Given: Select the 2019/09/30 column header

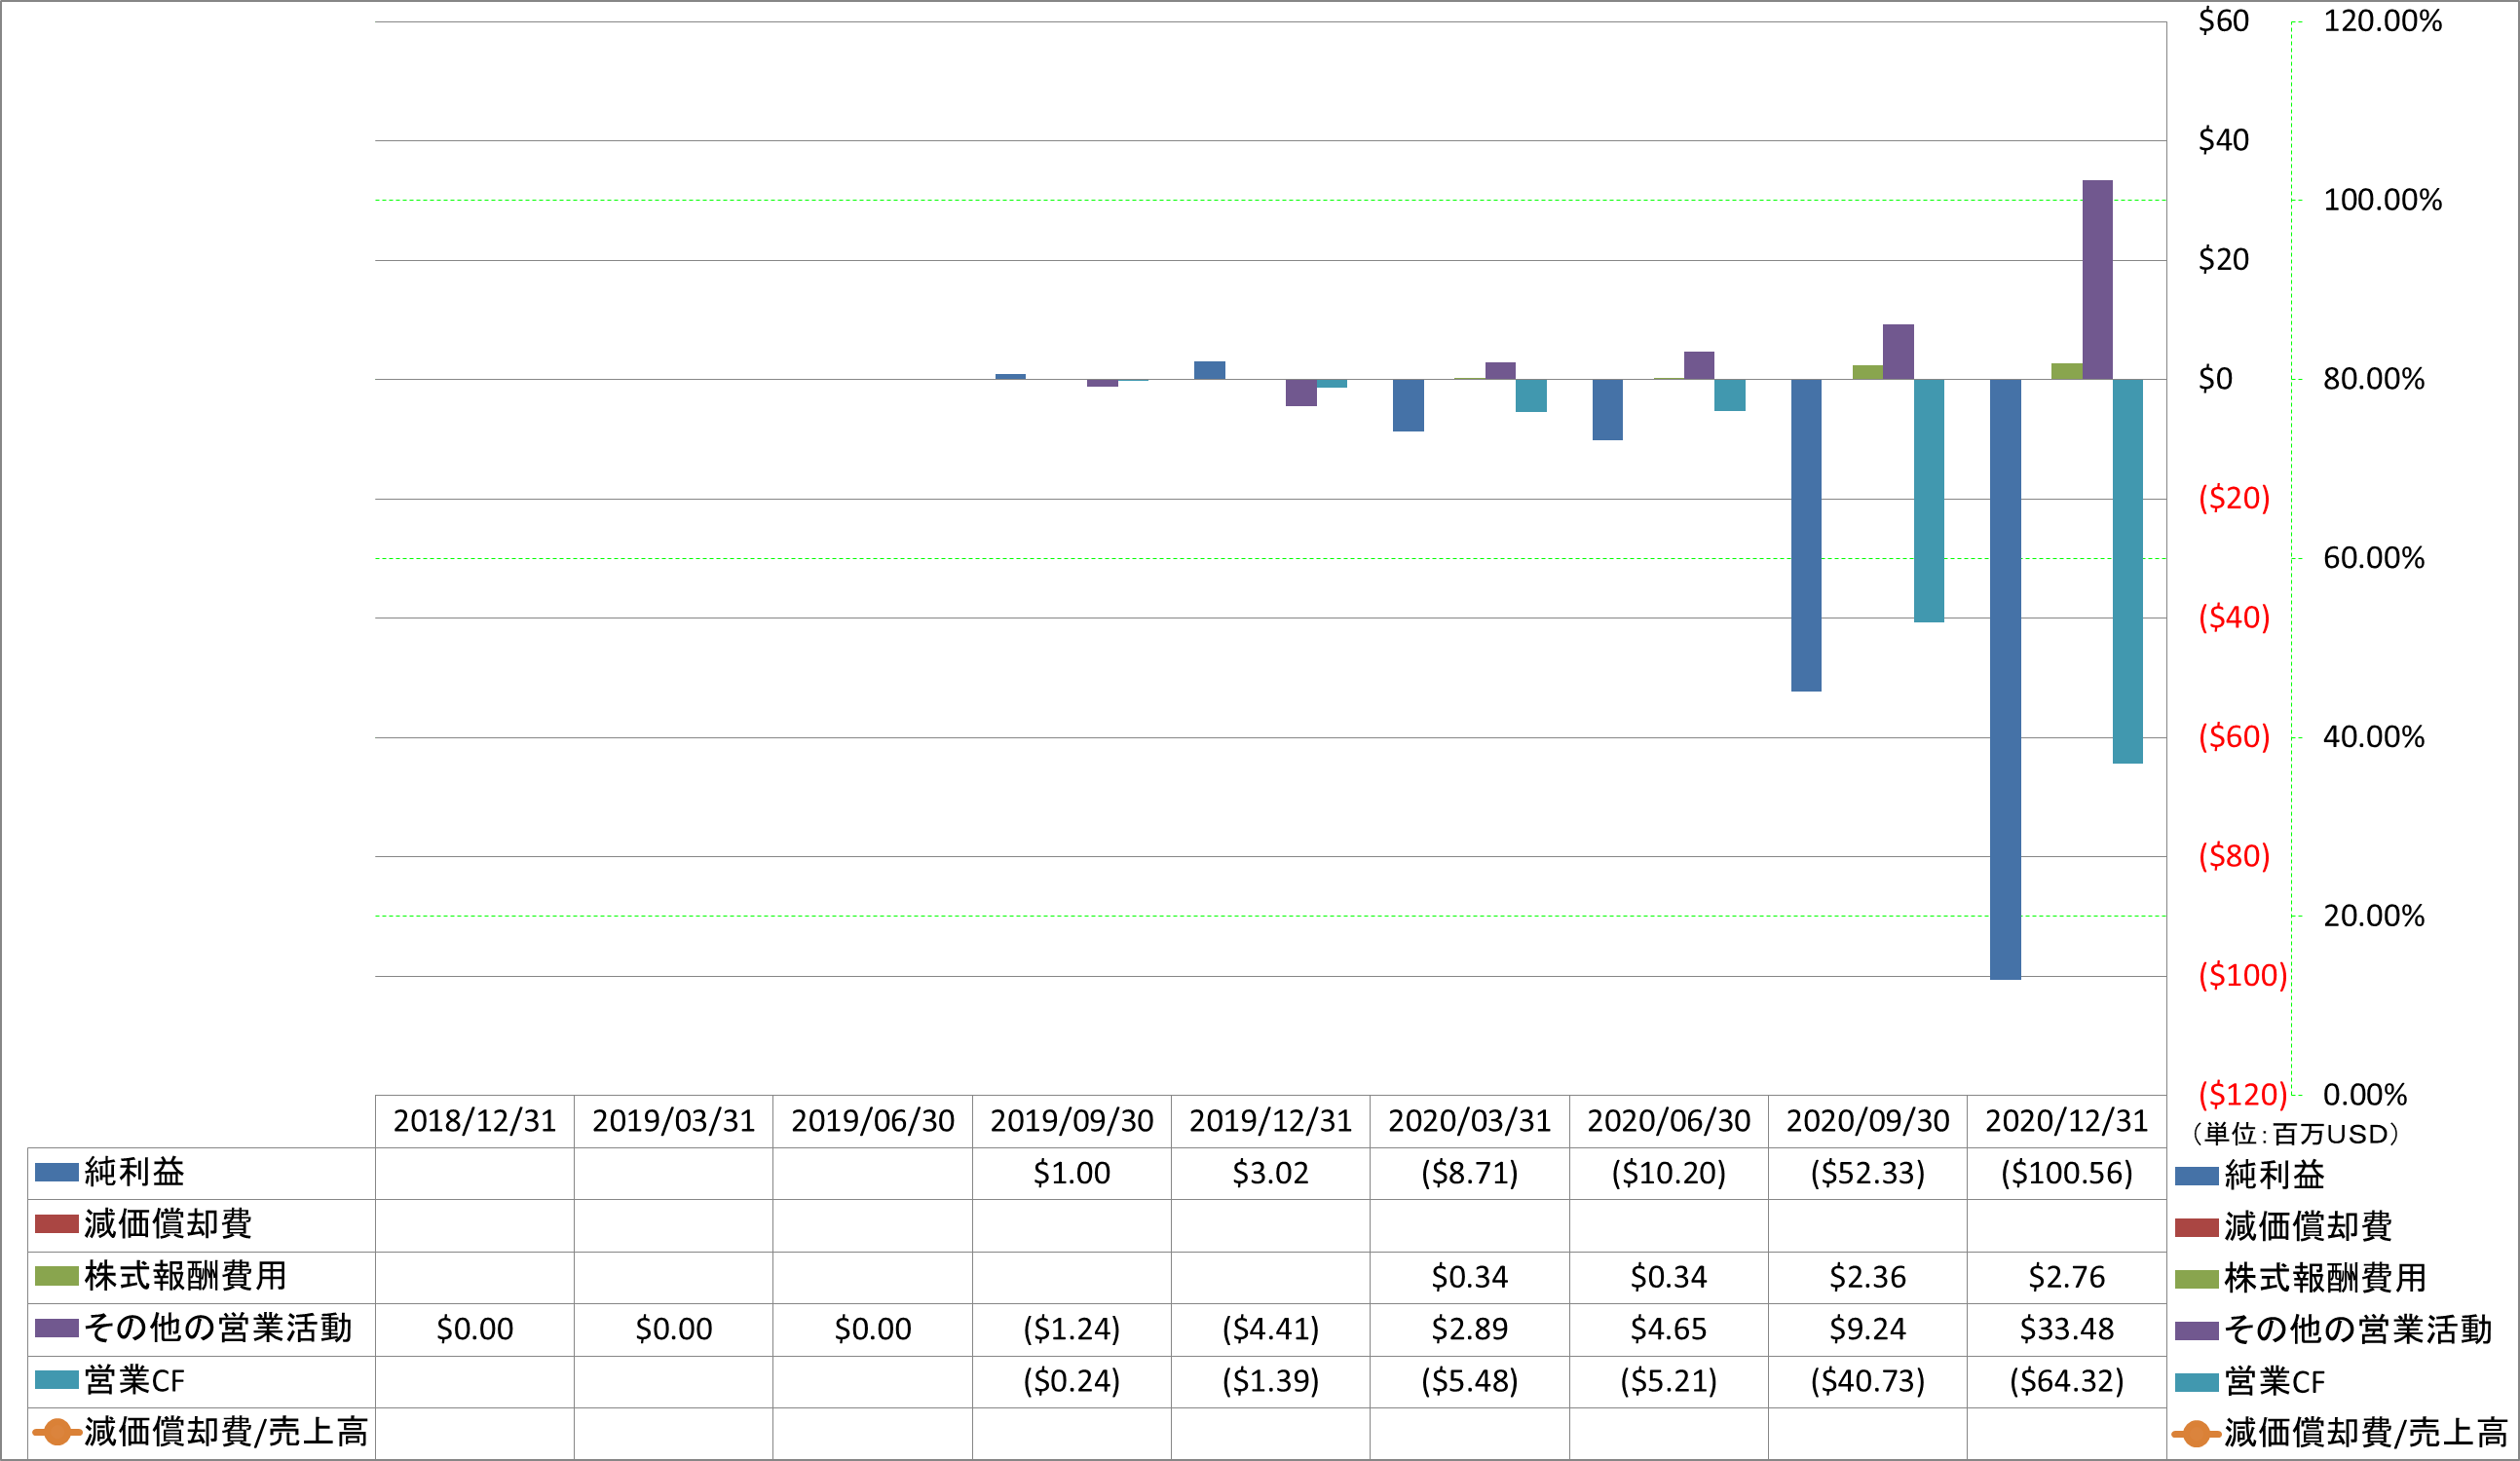Looking at the screenshot, I should (1071, 1121).
